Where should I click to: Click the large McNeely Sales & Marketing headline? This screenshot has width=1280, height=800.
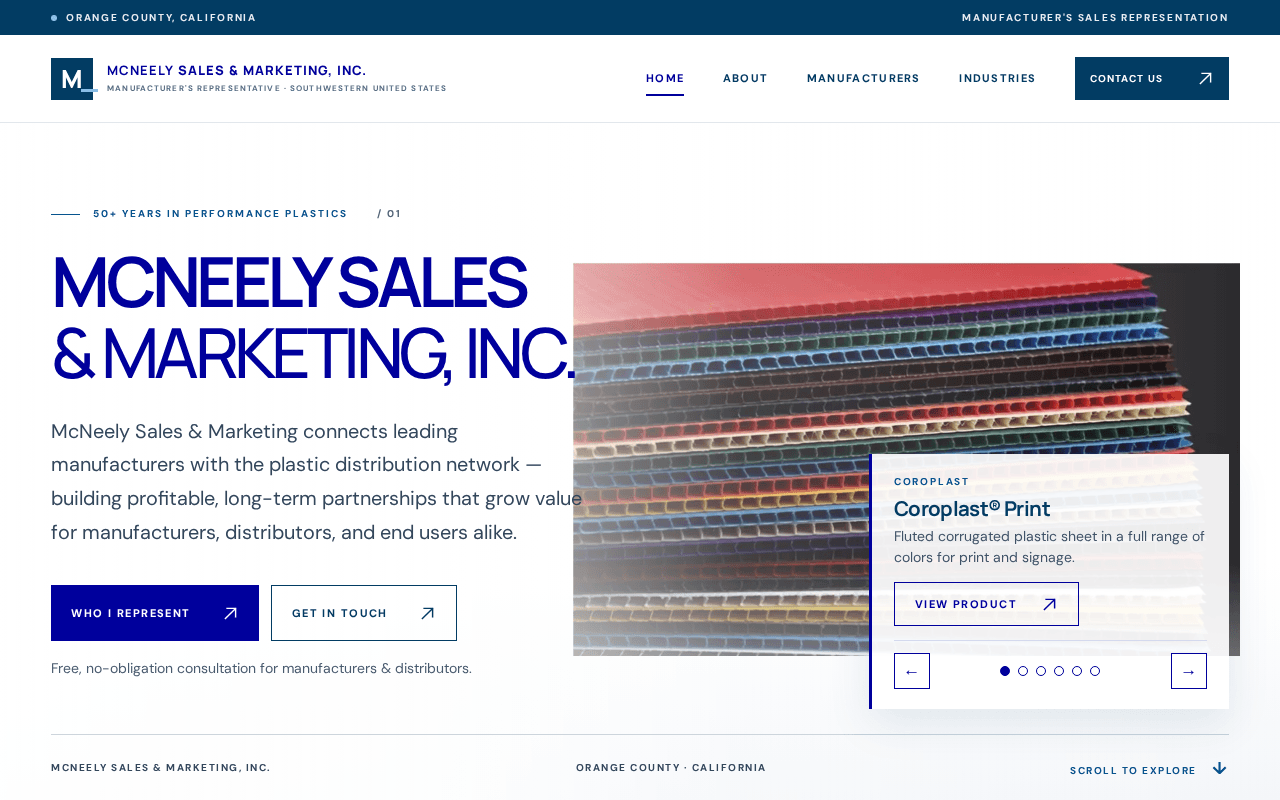[313, 319]
